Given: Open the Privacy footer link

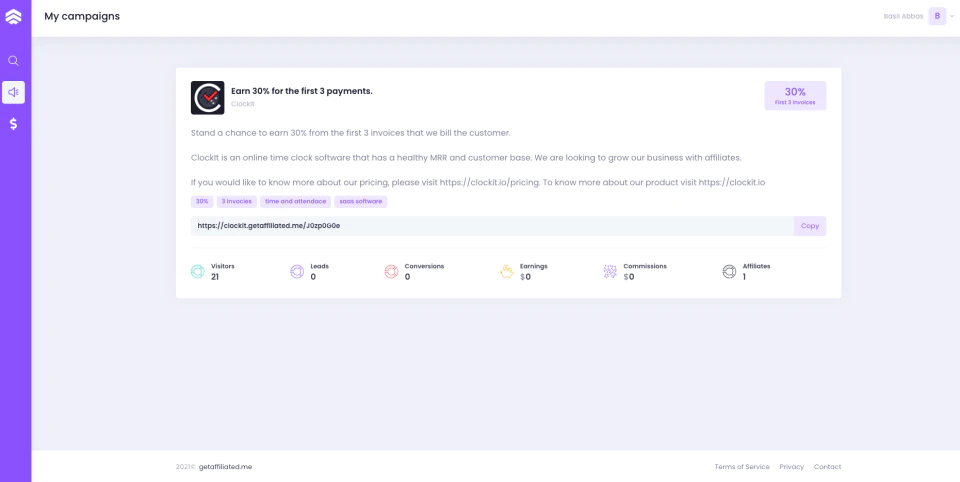Looking at the screenshot, I should coord(792,467).
